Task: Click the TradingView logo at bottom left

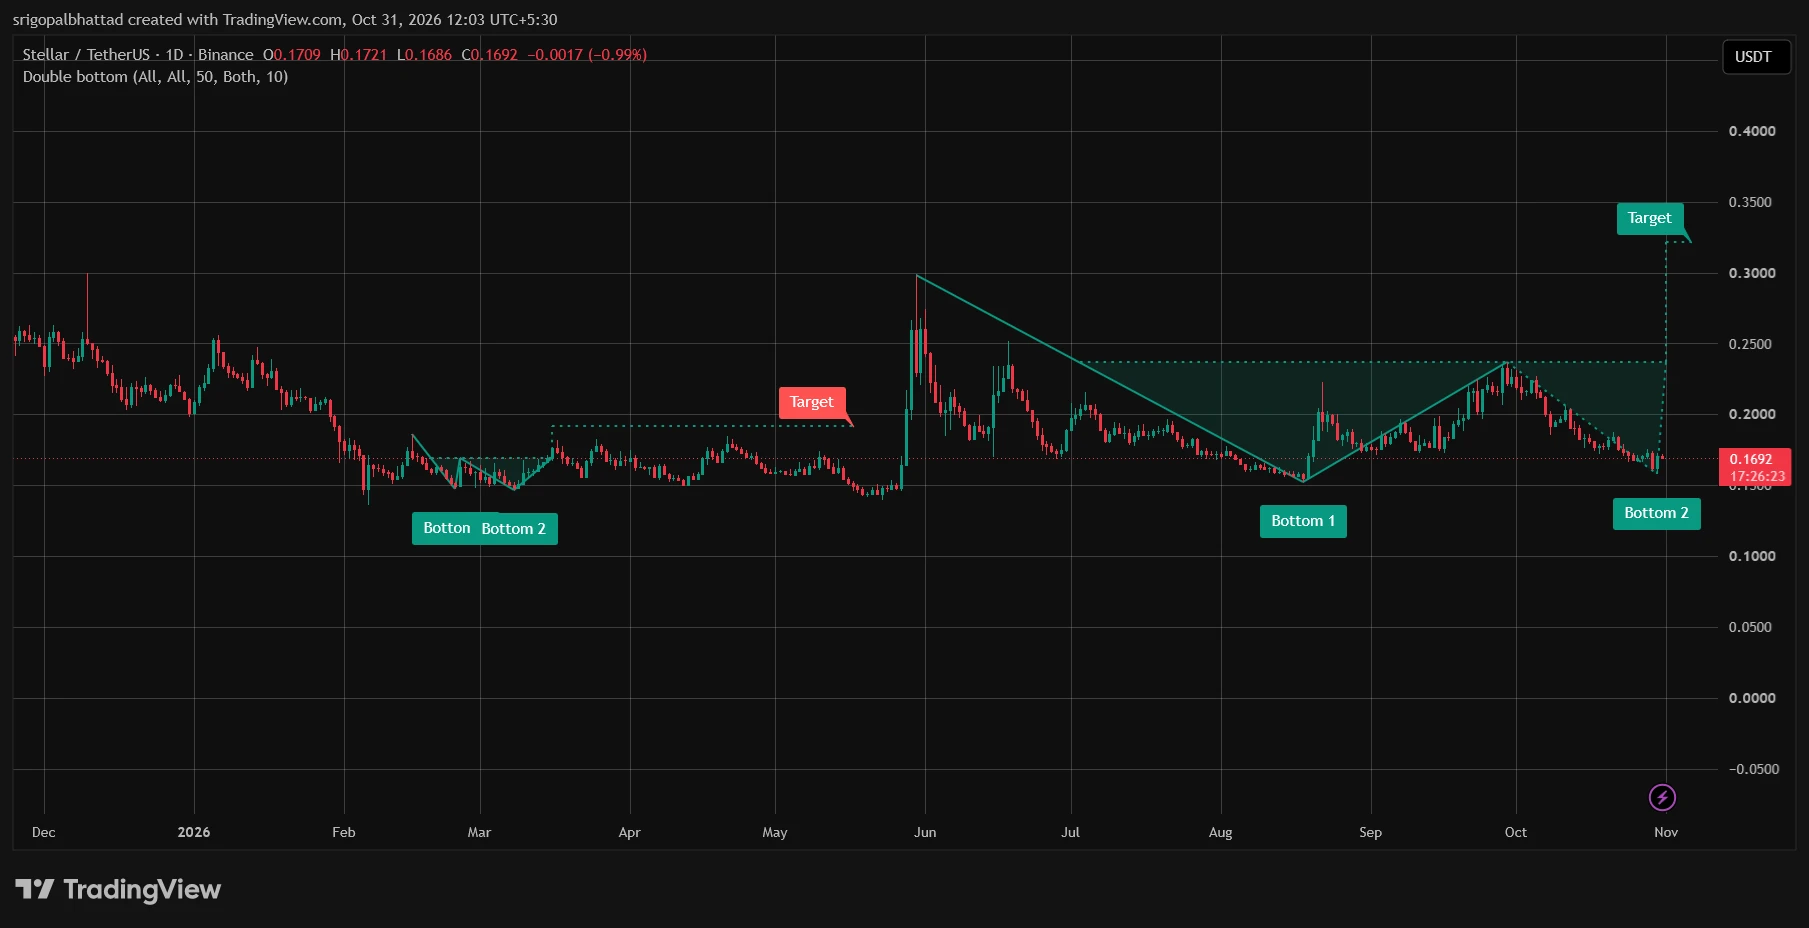Action: [x=118, y=889]
